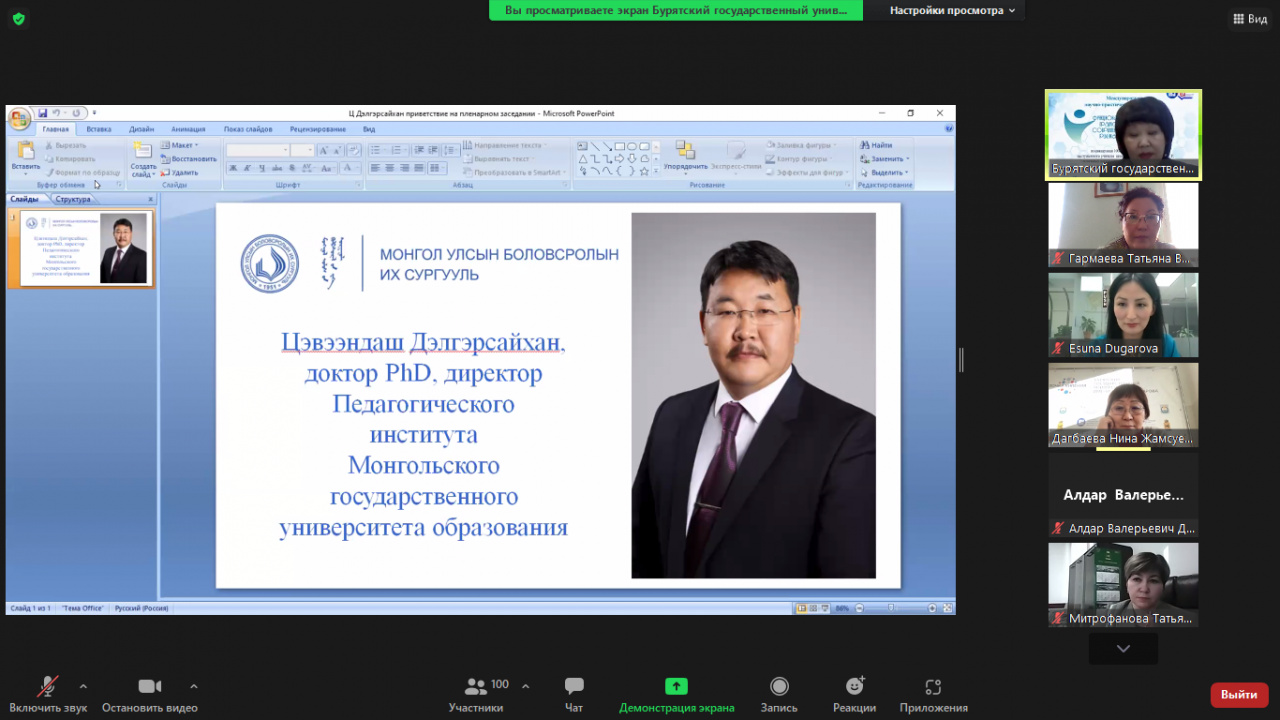1280x720 pixels.
Task: Adjust the PowerPoint zoom slider
Action: (x=891, y=608)
